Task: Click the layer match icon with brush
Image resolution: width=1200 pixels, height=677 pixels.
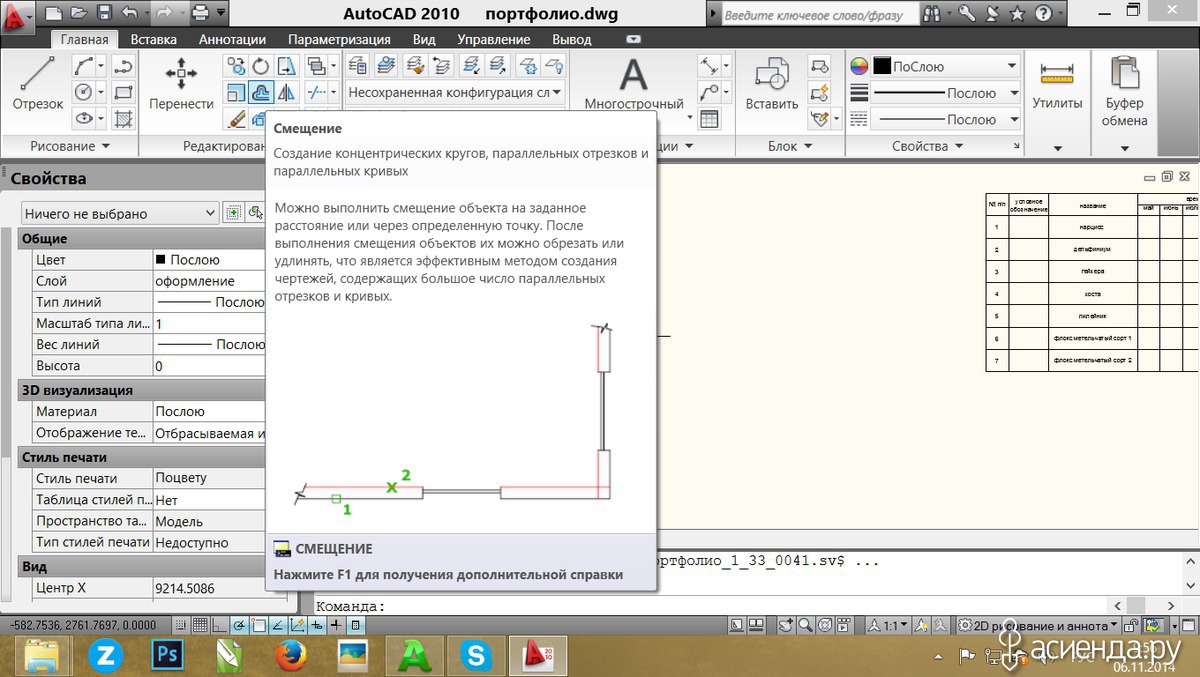Action: point(414,67)
